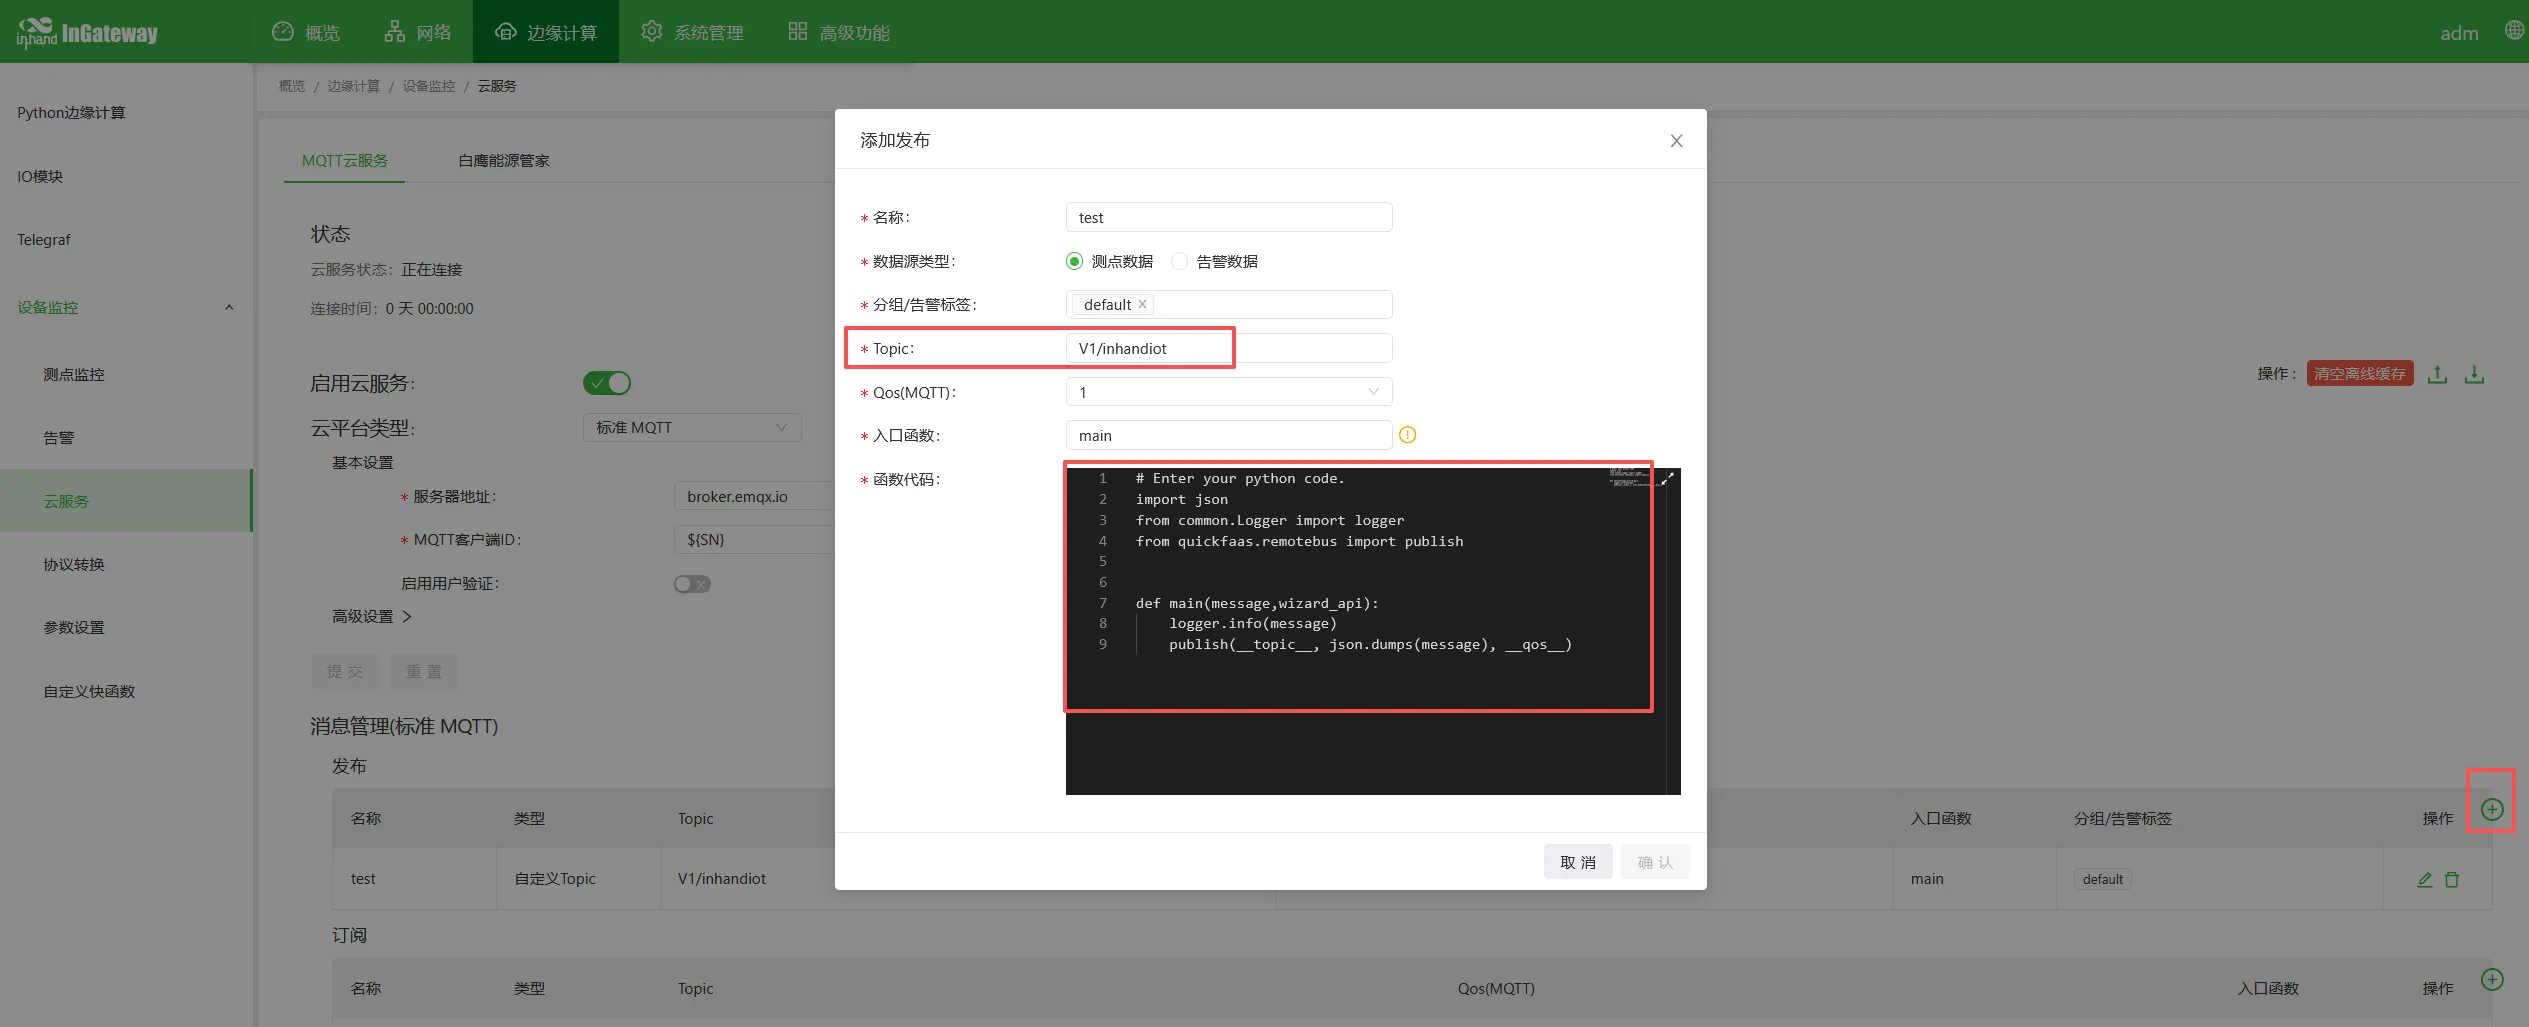This screenshot has width=2529, height=1027.
Task: Toggle the 启用云服务 switch
Action: [607, 383]
